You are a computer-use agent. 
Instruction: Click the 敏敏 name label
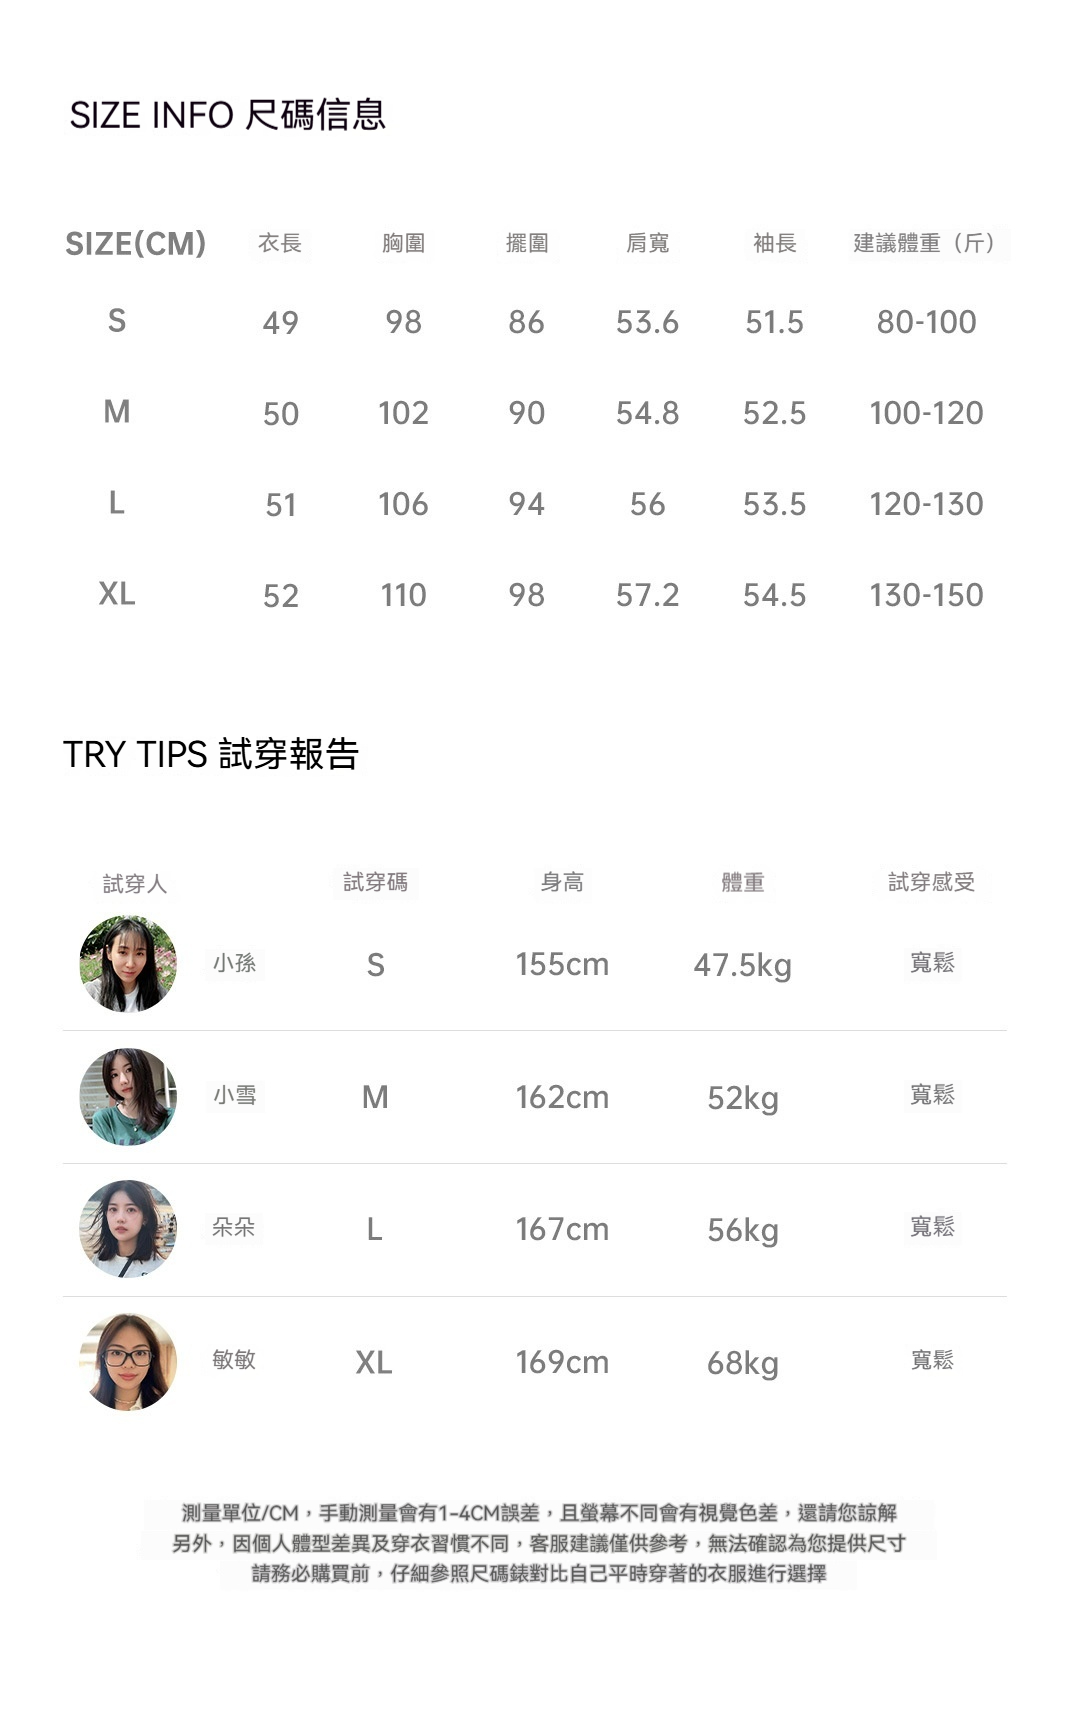[x=234, y=1360]
